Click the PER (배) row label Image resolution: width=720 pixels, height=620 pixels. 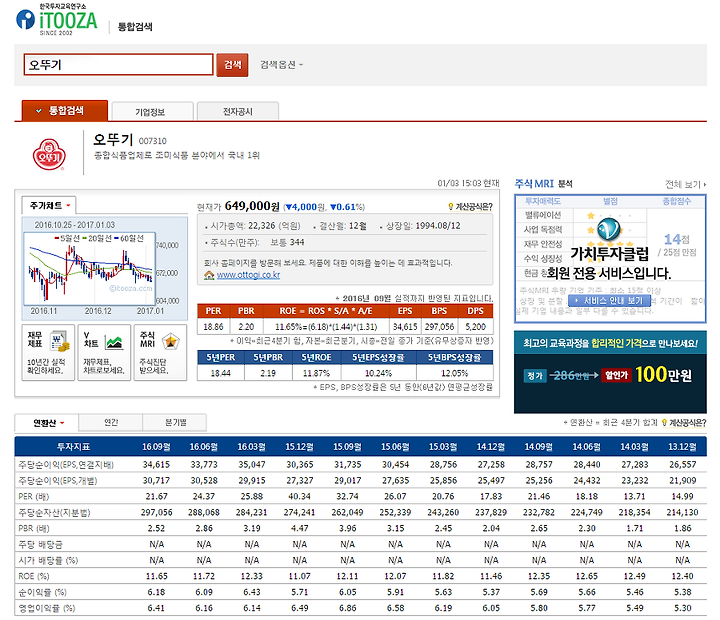pyautogui.click(x=34, y=496)
